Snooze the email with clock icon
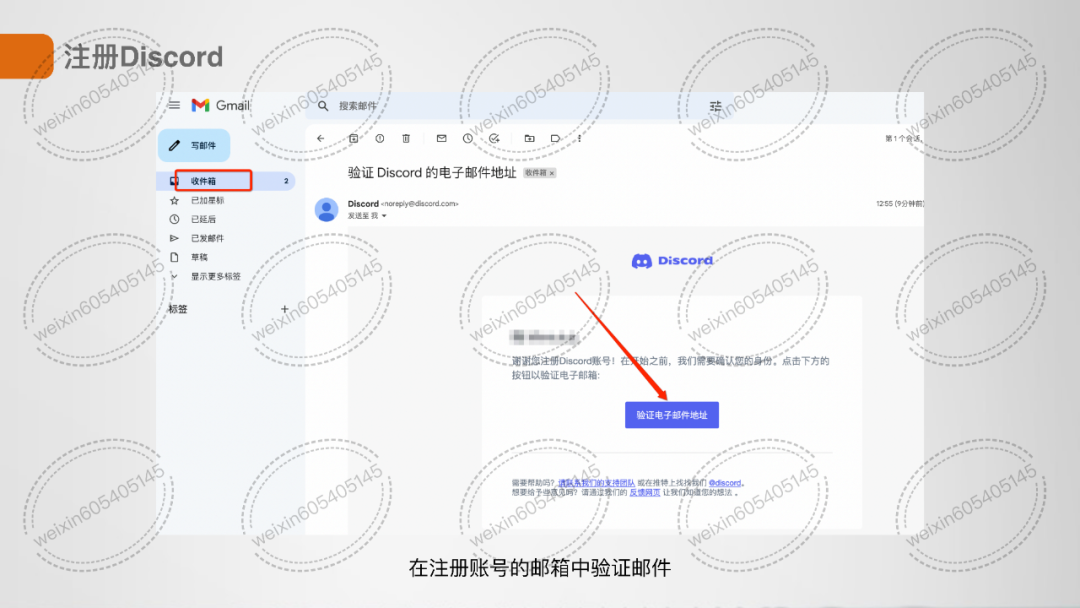This screenshot has height=608, width=1080. pyautogui.click(x=468, y=138)
